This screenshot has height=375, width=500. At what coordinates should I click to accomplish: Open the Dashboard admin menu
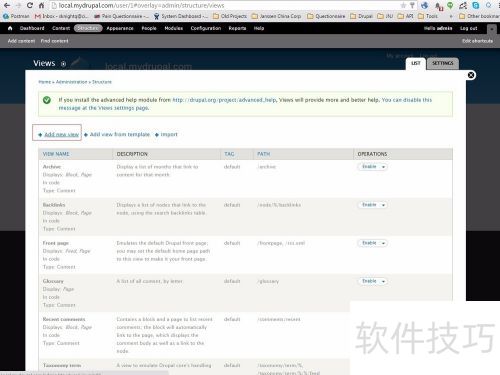32,28
